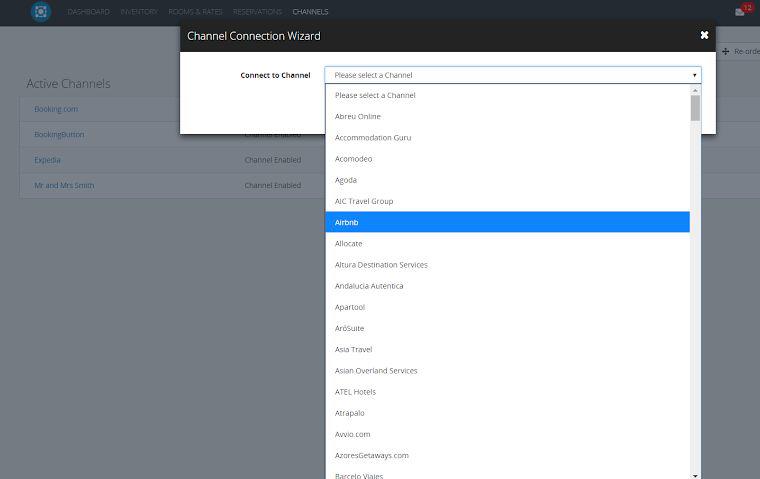This screenshot has height=479, width=760.
Task: Open the Reservations menu
Action: [257, 12]
